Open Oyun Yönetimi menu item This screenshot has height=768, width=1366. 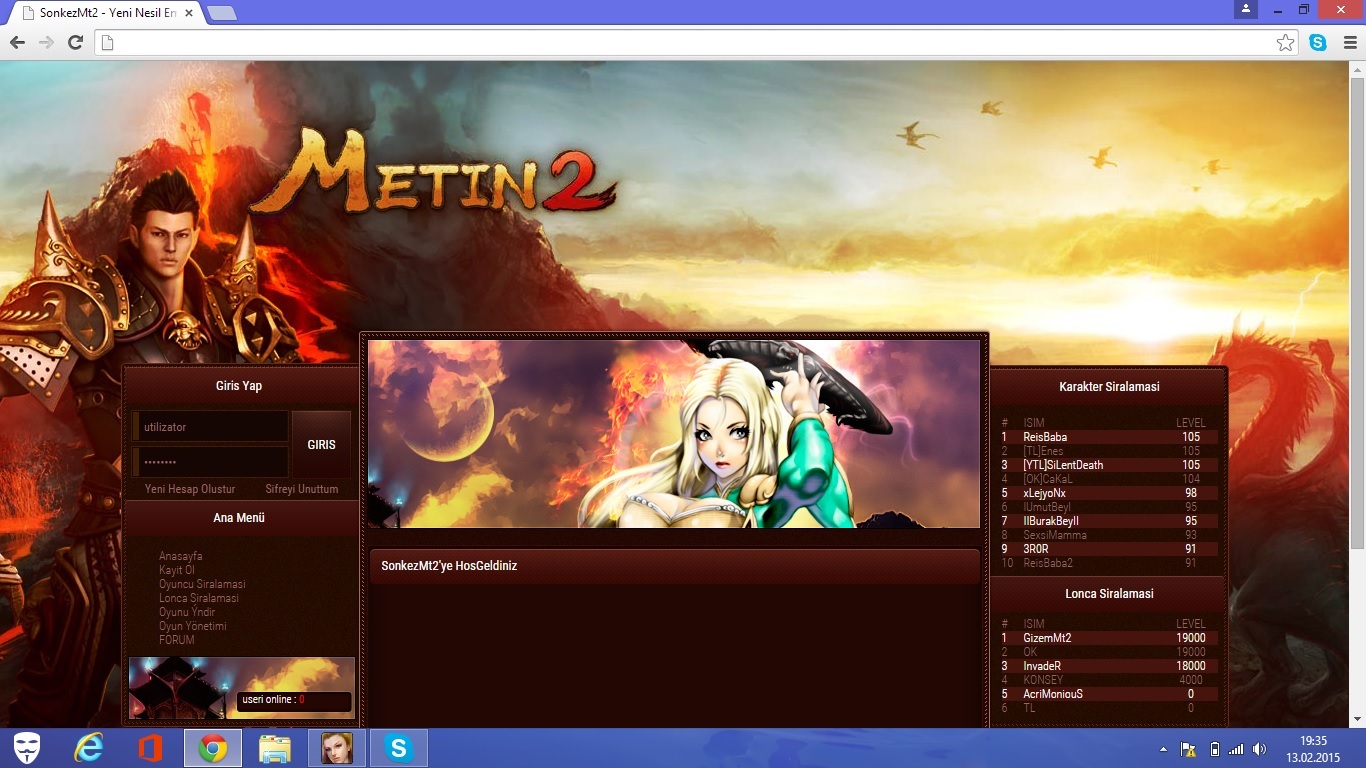[193, 626]
